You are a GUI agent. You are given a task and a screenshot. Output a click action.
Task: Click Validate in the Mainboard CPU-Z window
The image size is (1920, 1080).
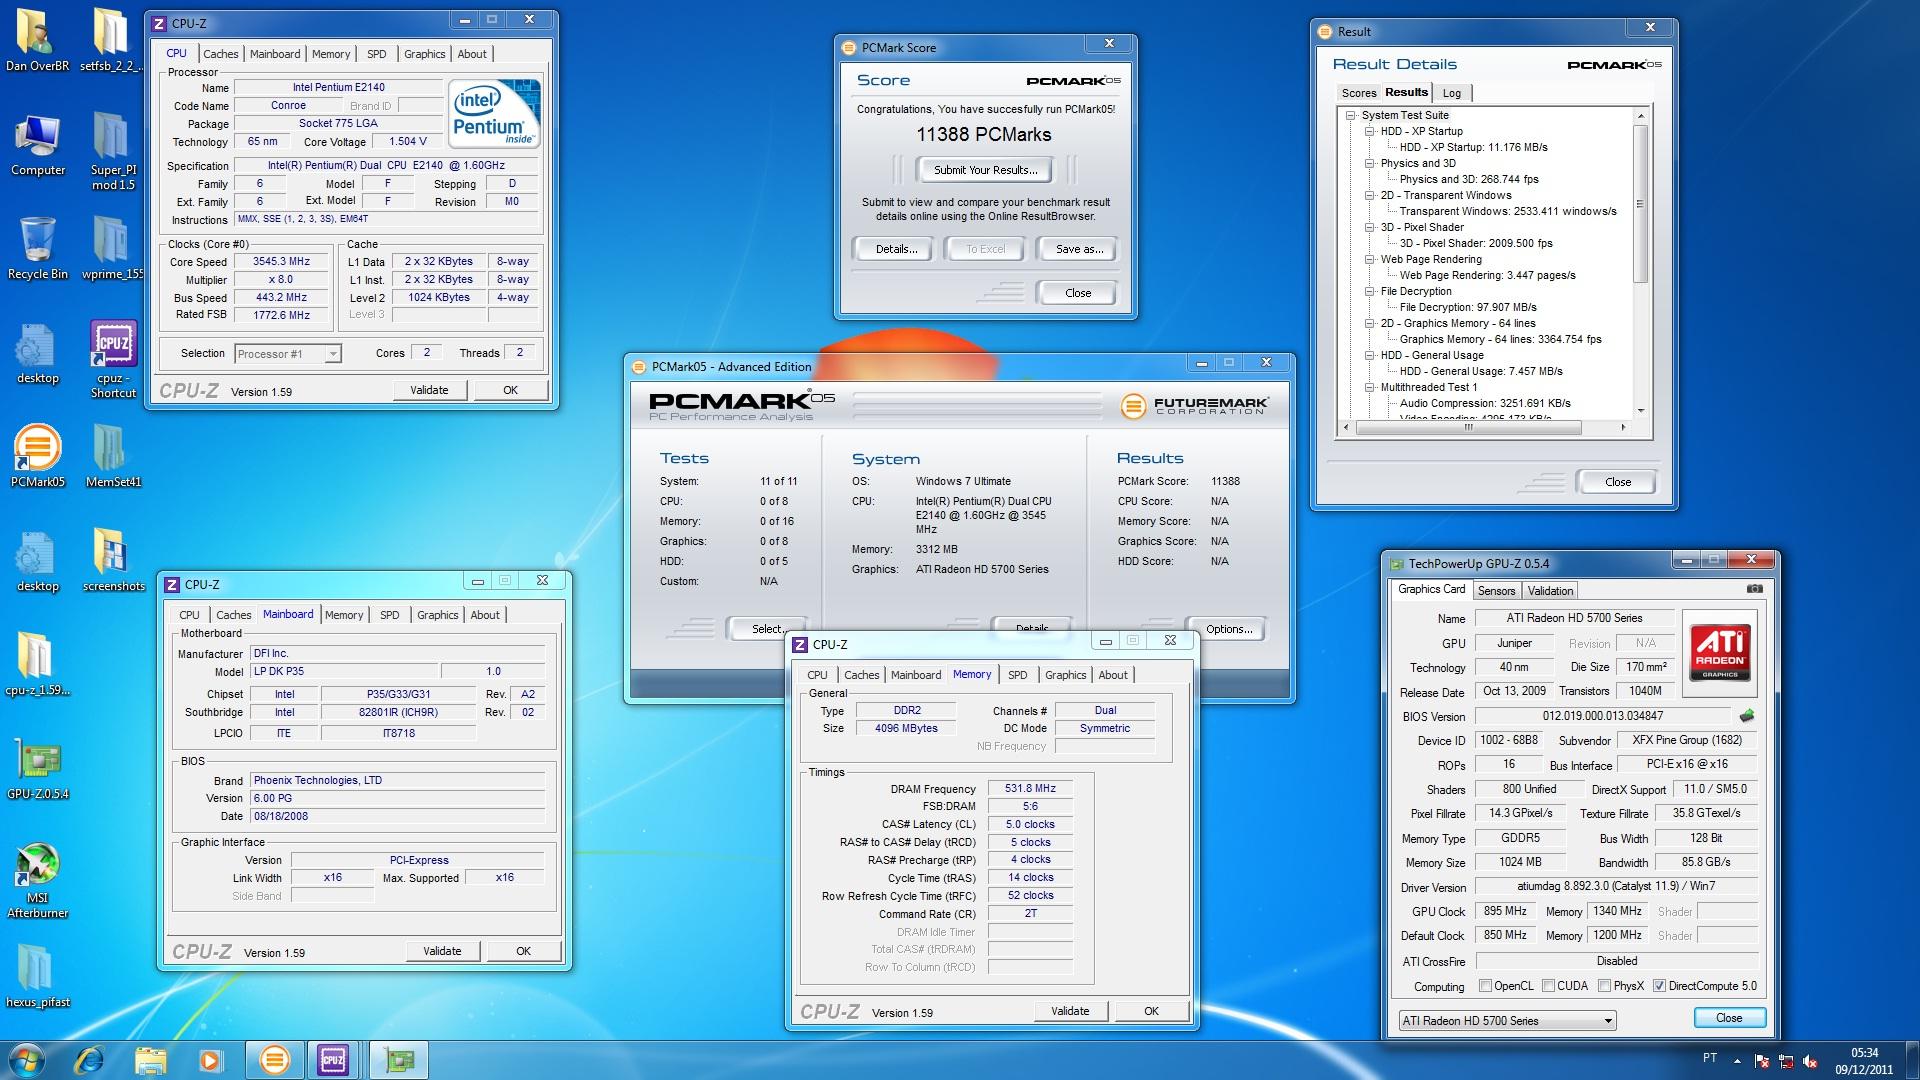442,951
